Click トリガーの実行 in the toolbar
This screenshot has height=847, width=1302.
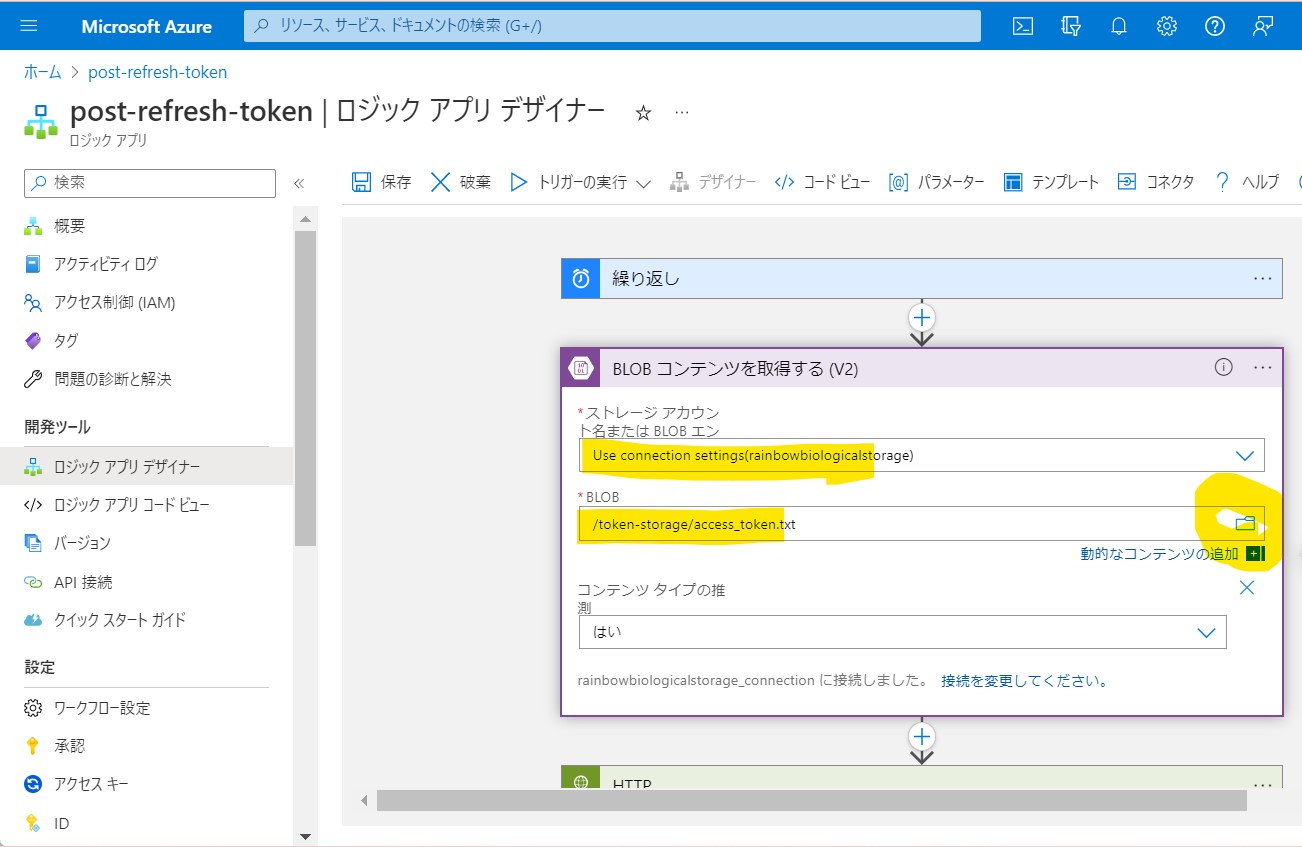point(569,182)
